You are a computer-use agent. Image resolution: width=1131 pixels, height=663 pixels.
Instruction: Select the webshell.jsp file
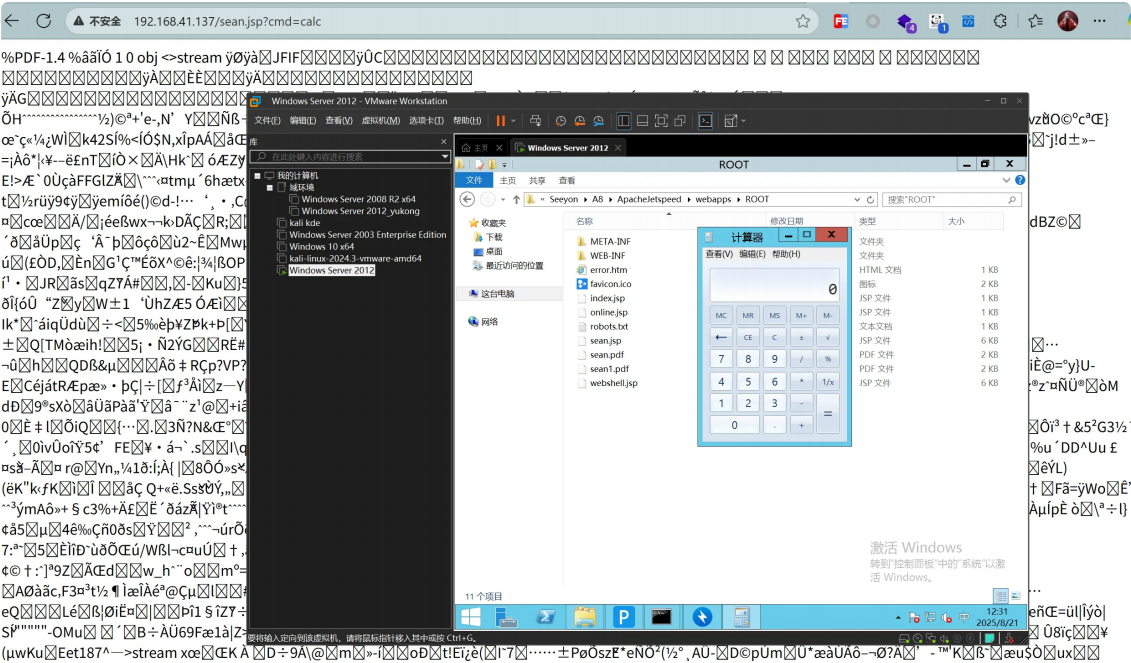(613, 383)
